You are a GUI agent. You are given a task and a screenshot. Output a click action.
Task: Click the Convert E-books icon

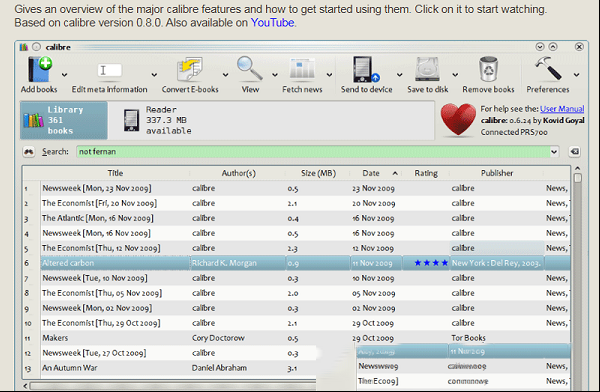190,69
